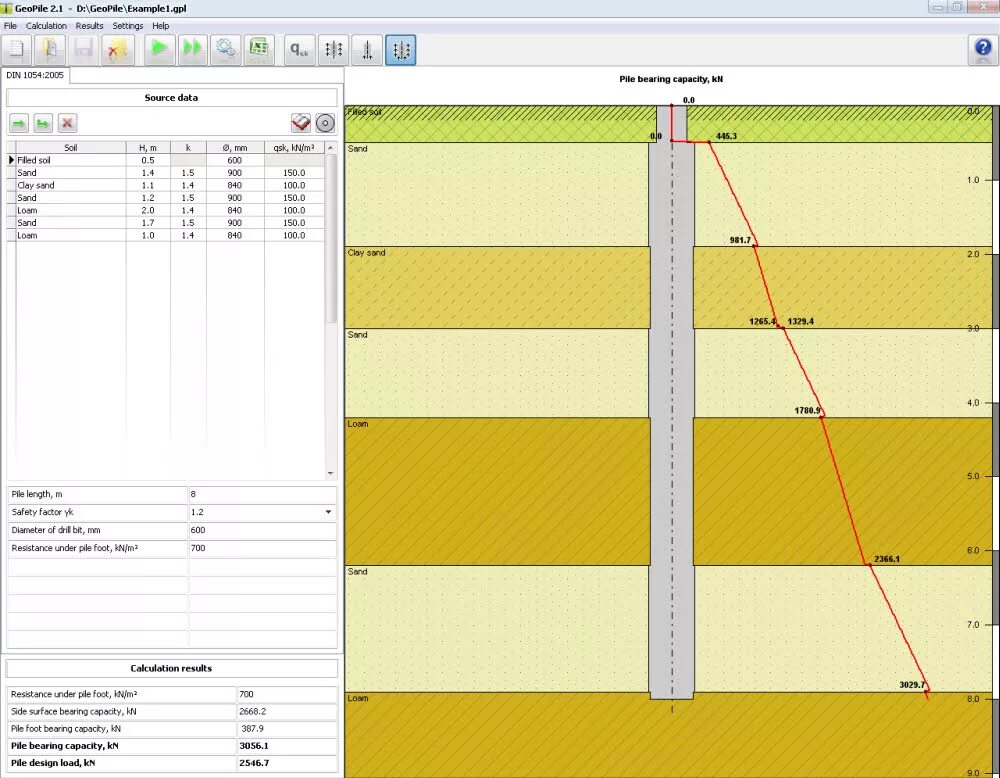1000x778 pixels.
Task: Open the Settings menu
Action: point(128,26)
